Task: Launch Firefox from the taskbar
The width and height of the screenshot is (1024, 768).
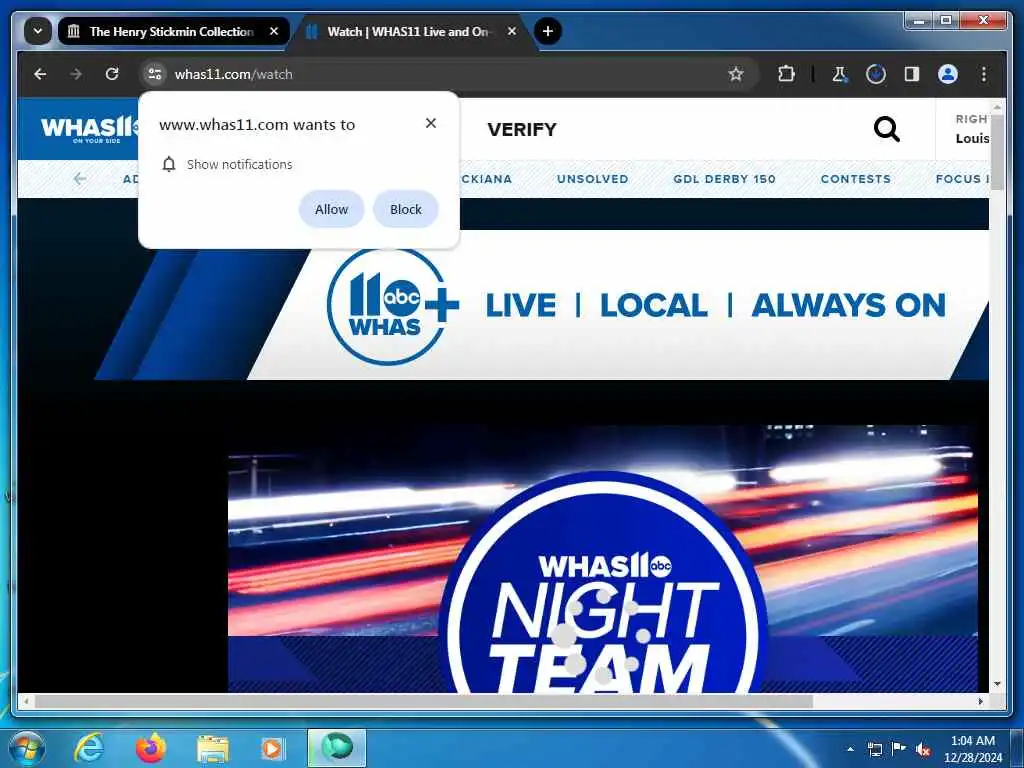Action: pyautogui.click(x=151, y=748)
